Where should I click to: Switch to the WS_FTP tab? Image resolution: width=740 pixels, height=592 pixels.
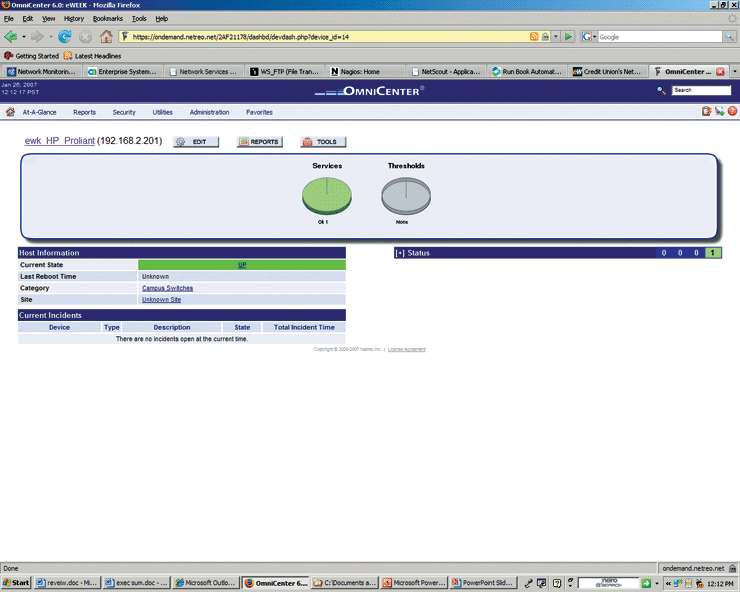click(x=285, y=71)
